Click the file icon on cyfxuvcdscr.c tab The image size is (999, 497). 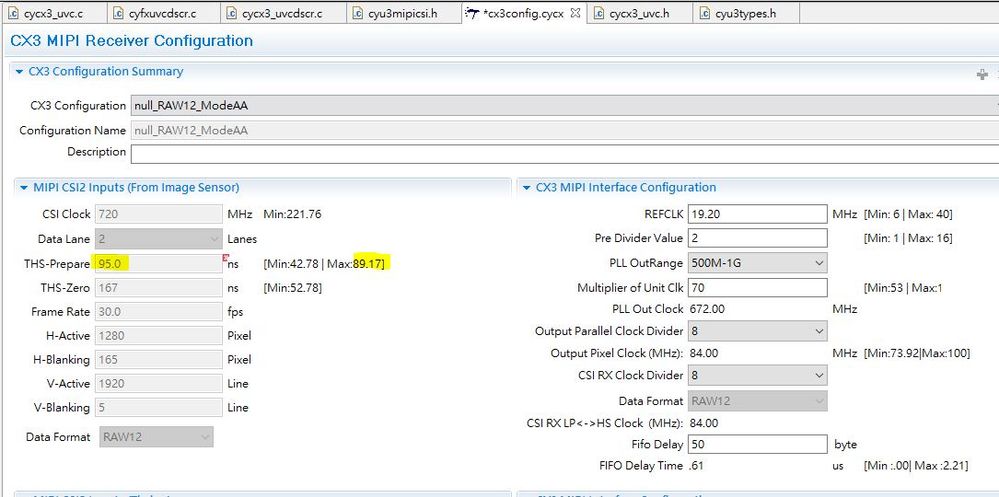click(119, 13)
